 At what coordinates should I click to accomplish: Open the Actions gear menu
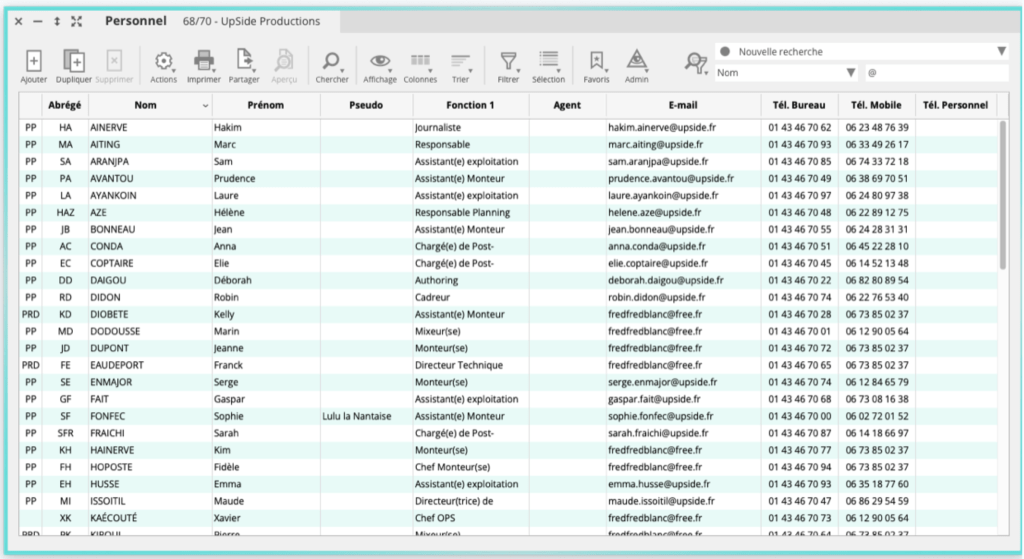[x=163, y=62]
